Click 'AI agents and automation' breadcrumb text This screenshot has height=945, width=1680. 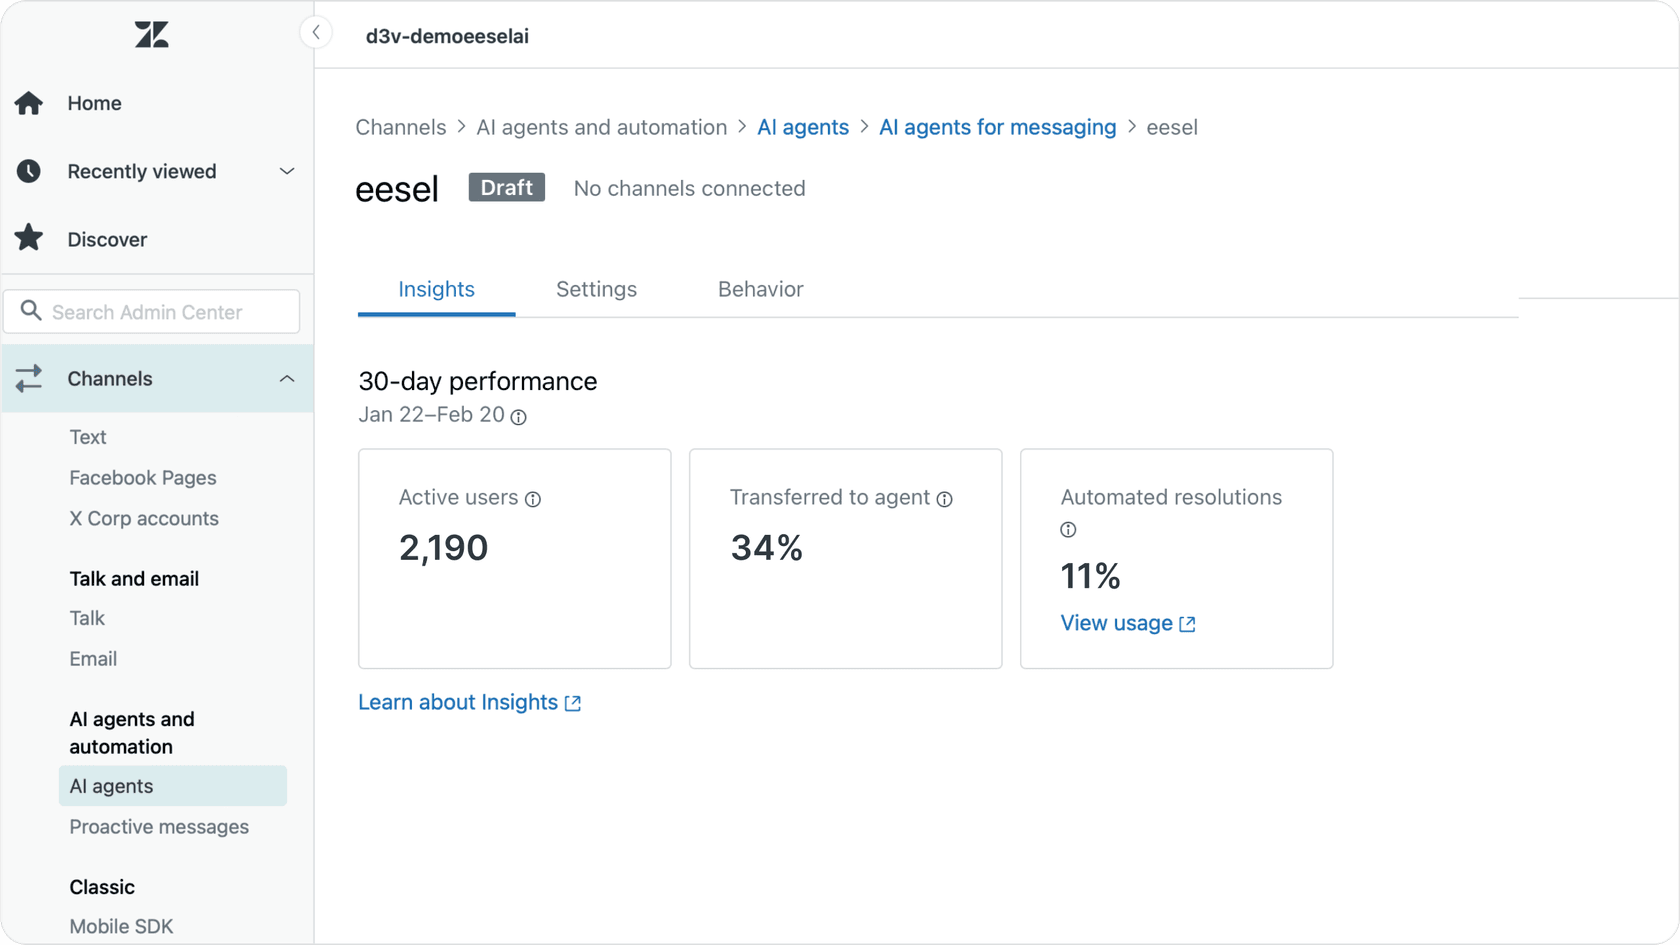602,127
